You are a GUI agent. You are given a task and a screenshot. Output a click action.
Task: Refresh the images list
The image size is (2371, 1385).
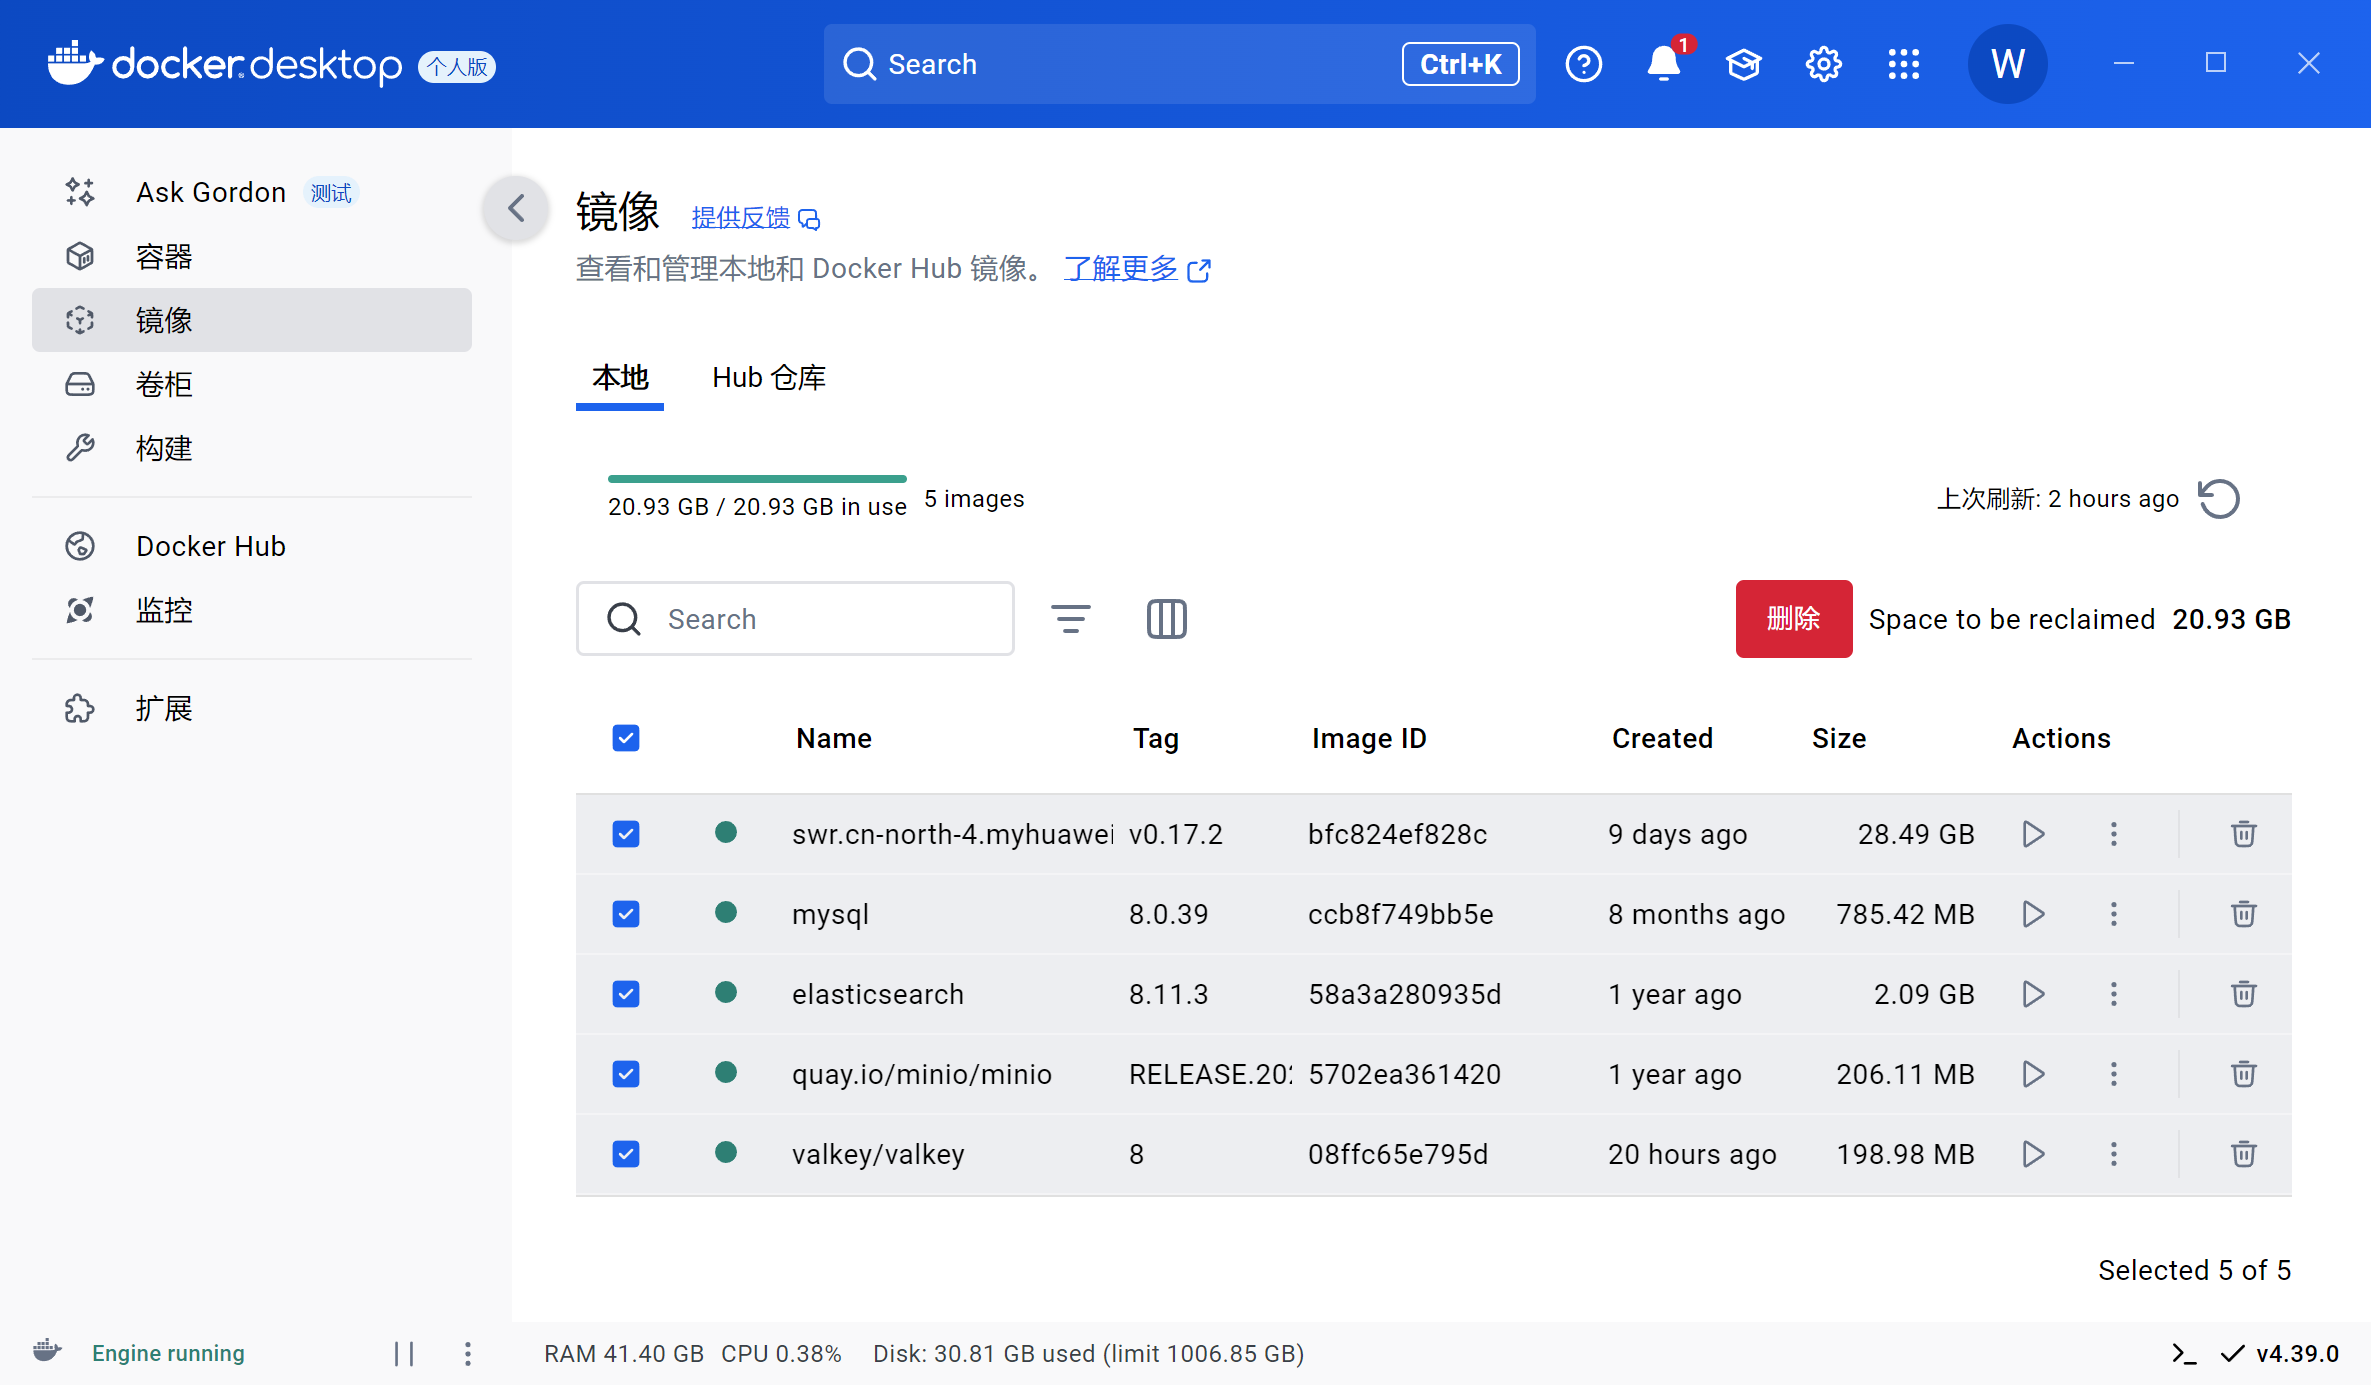click(2219, 499)
